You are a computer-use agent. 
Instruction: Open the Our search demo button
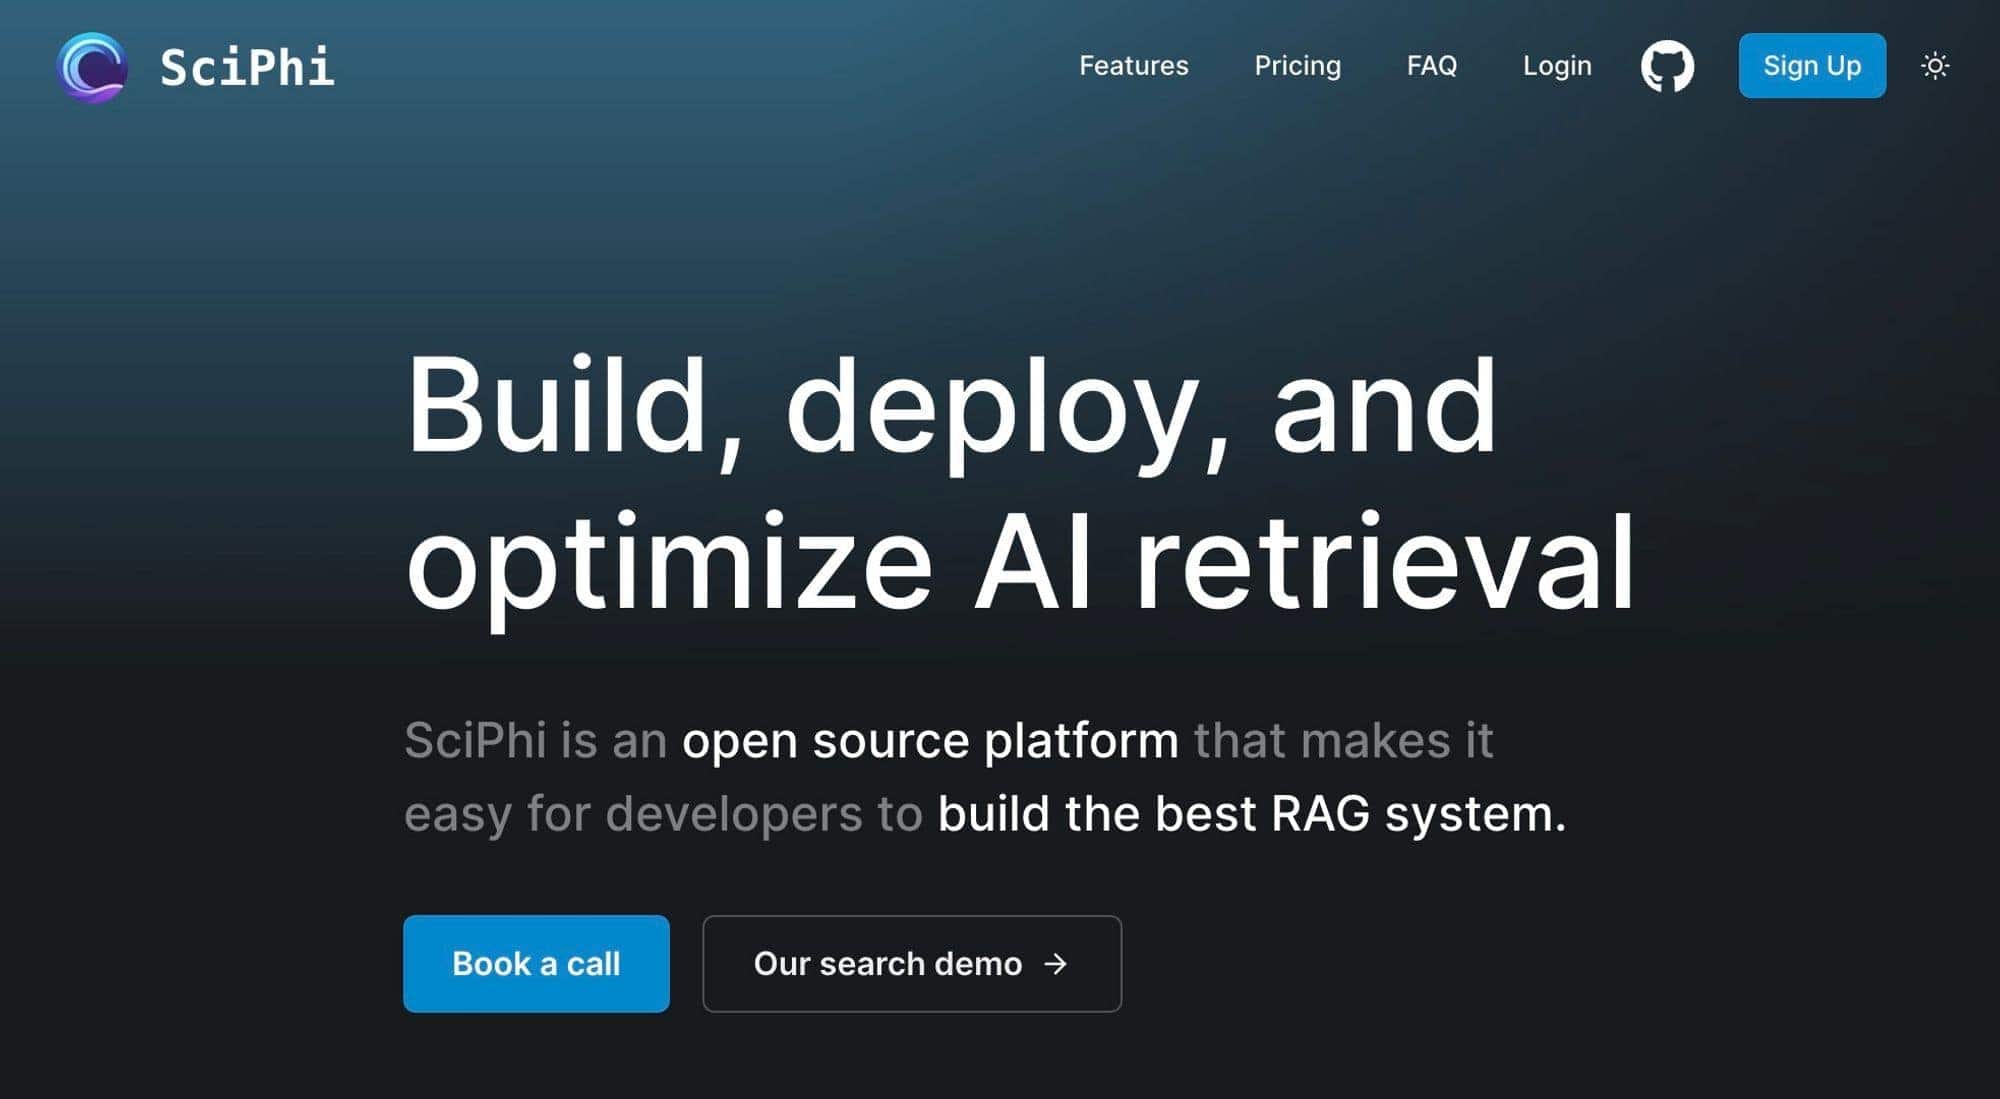pyautogui.click(x=912, y=963)
